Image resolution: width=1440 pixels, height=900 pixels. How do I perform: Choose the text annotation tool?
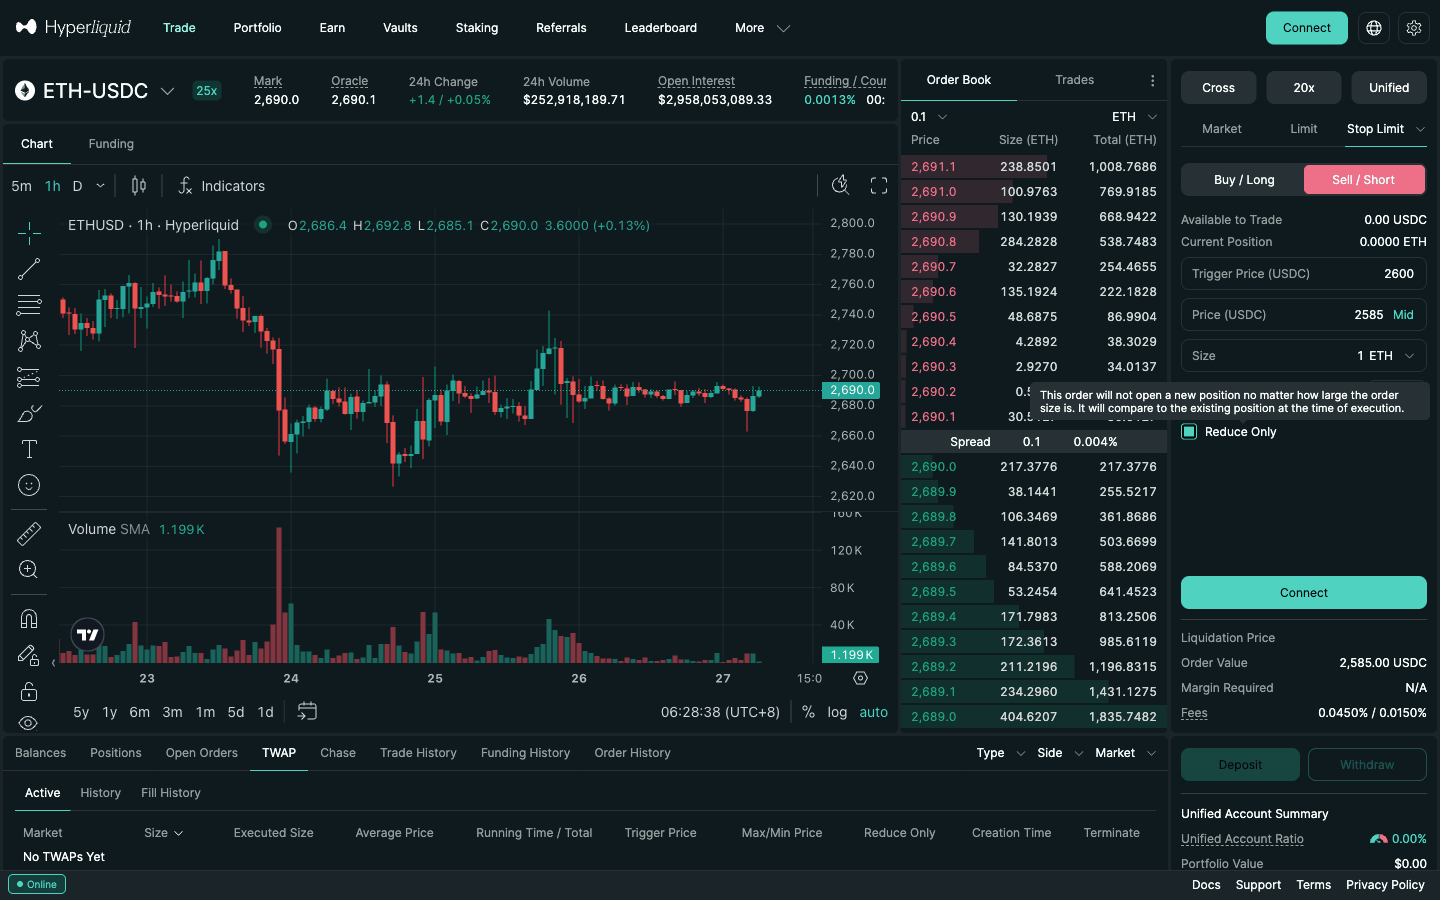tap(29, 449)
